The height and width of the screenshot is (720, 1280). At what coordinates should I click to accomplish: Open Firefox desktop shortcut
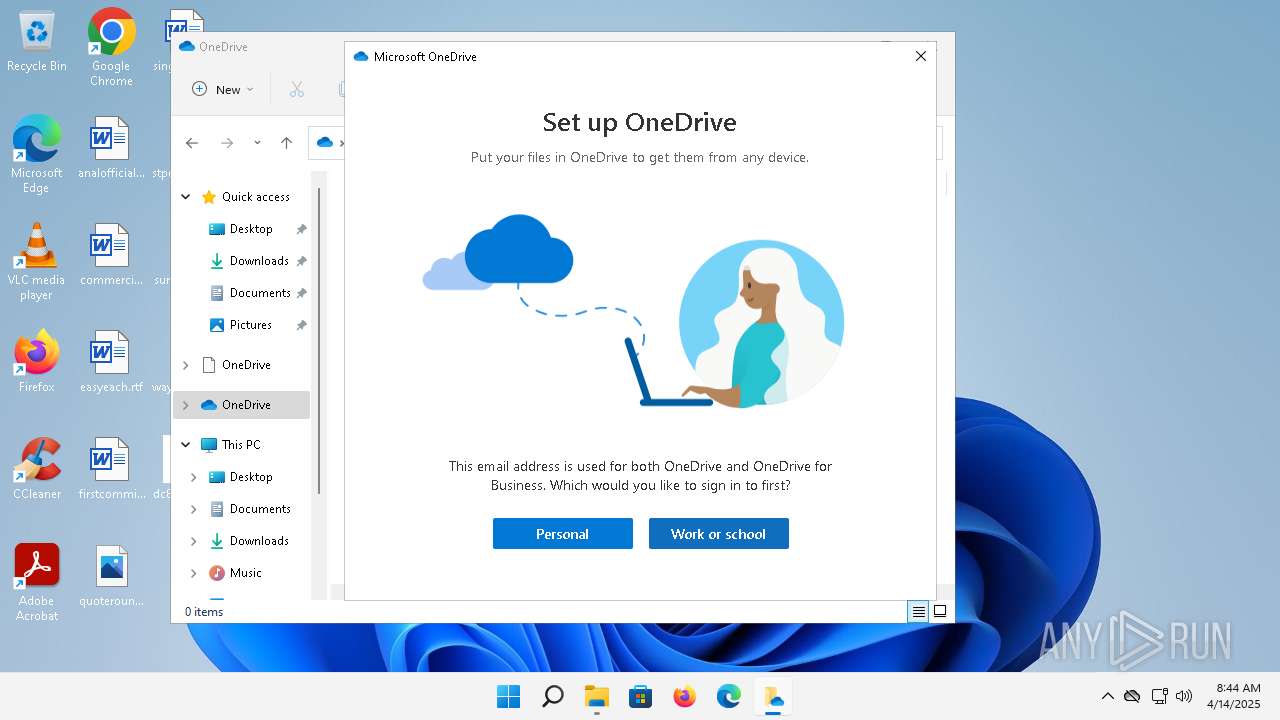point(37,361)
